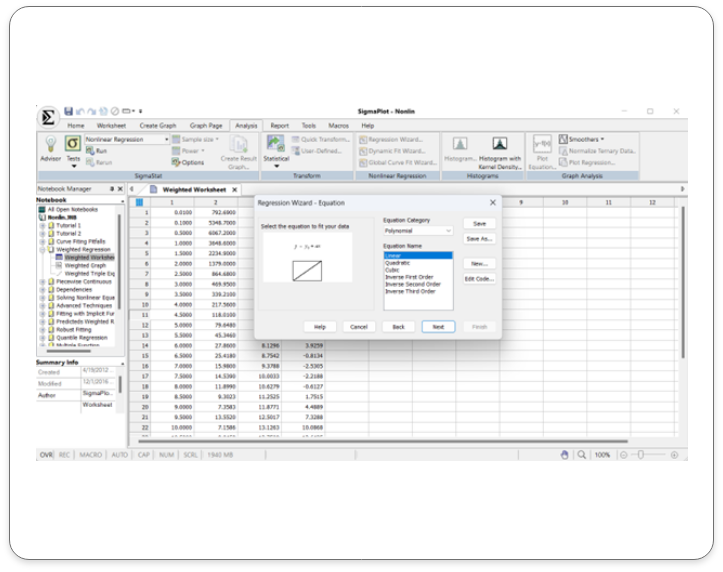
Task: Click Next in the Regression Wizard
Action: [x=438, y=327]
